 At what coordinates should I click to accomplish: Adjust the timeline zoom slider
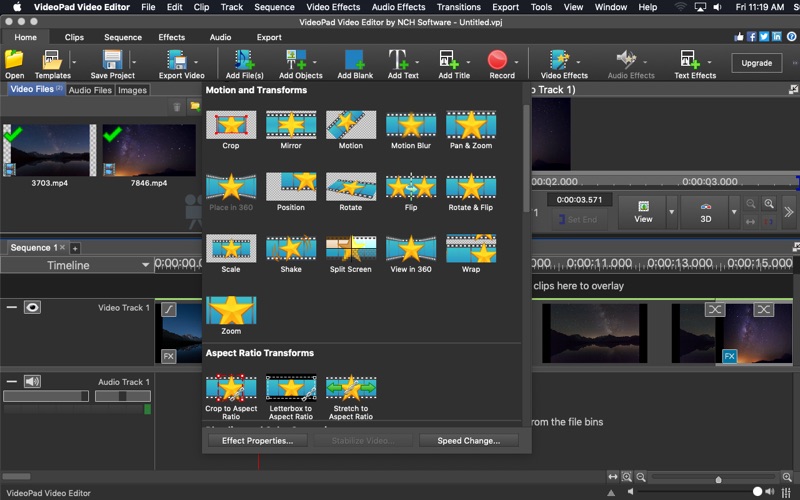point(717,479)
